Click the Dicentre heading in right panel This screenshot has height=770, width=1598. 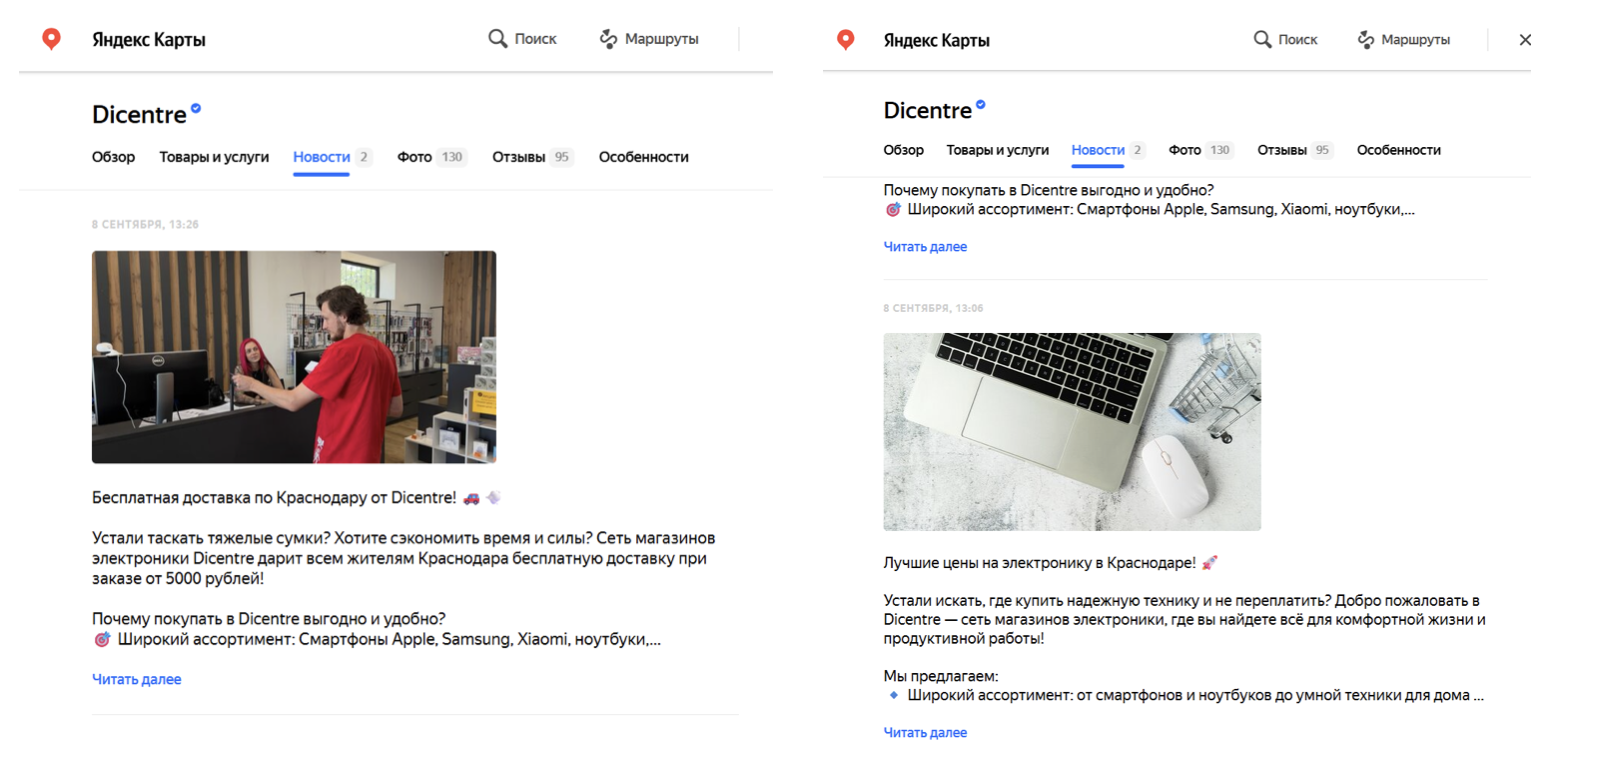coord(927,110)
